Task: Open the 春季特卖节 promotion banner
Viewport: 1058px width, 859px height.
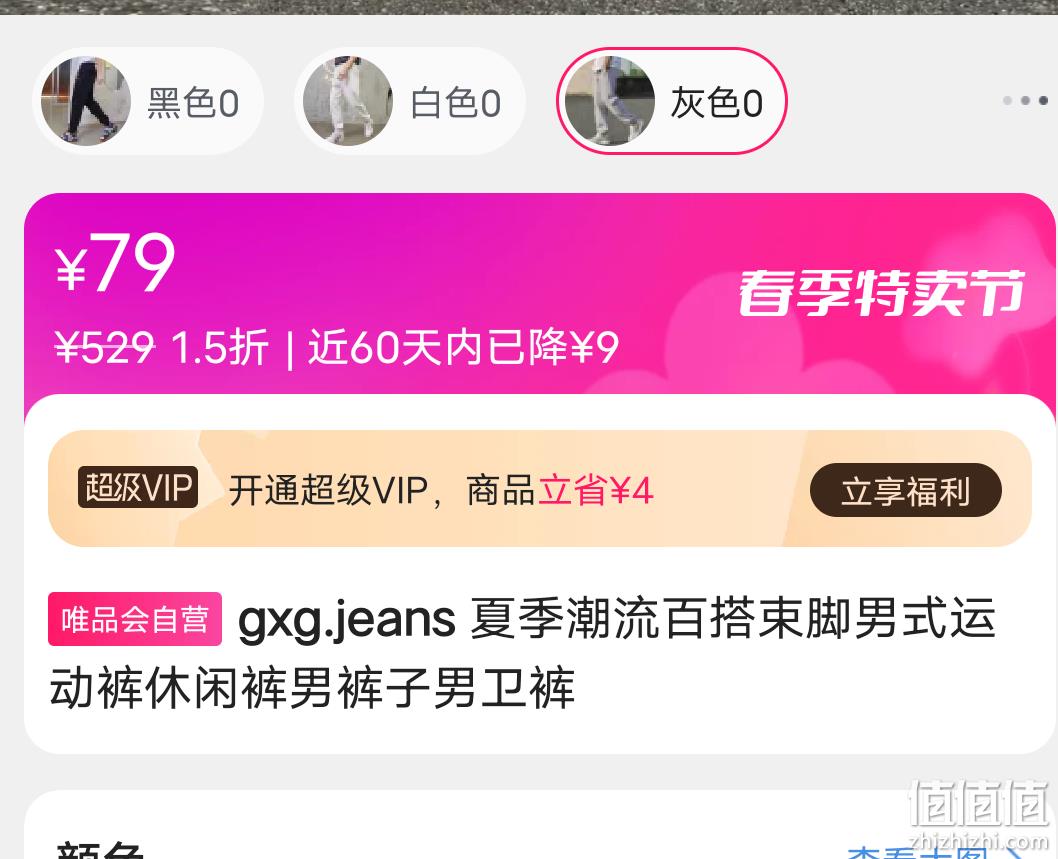Action: point(881,293)
